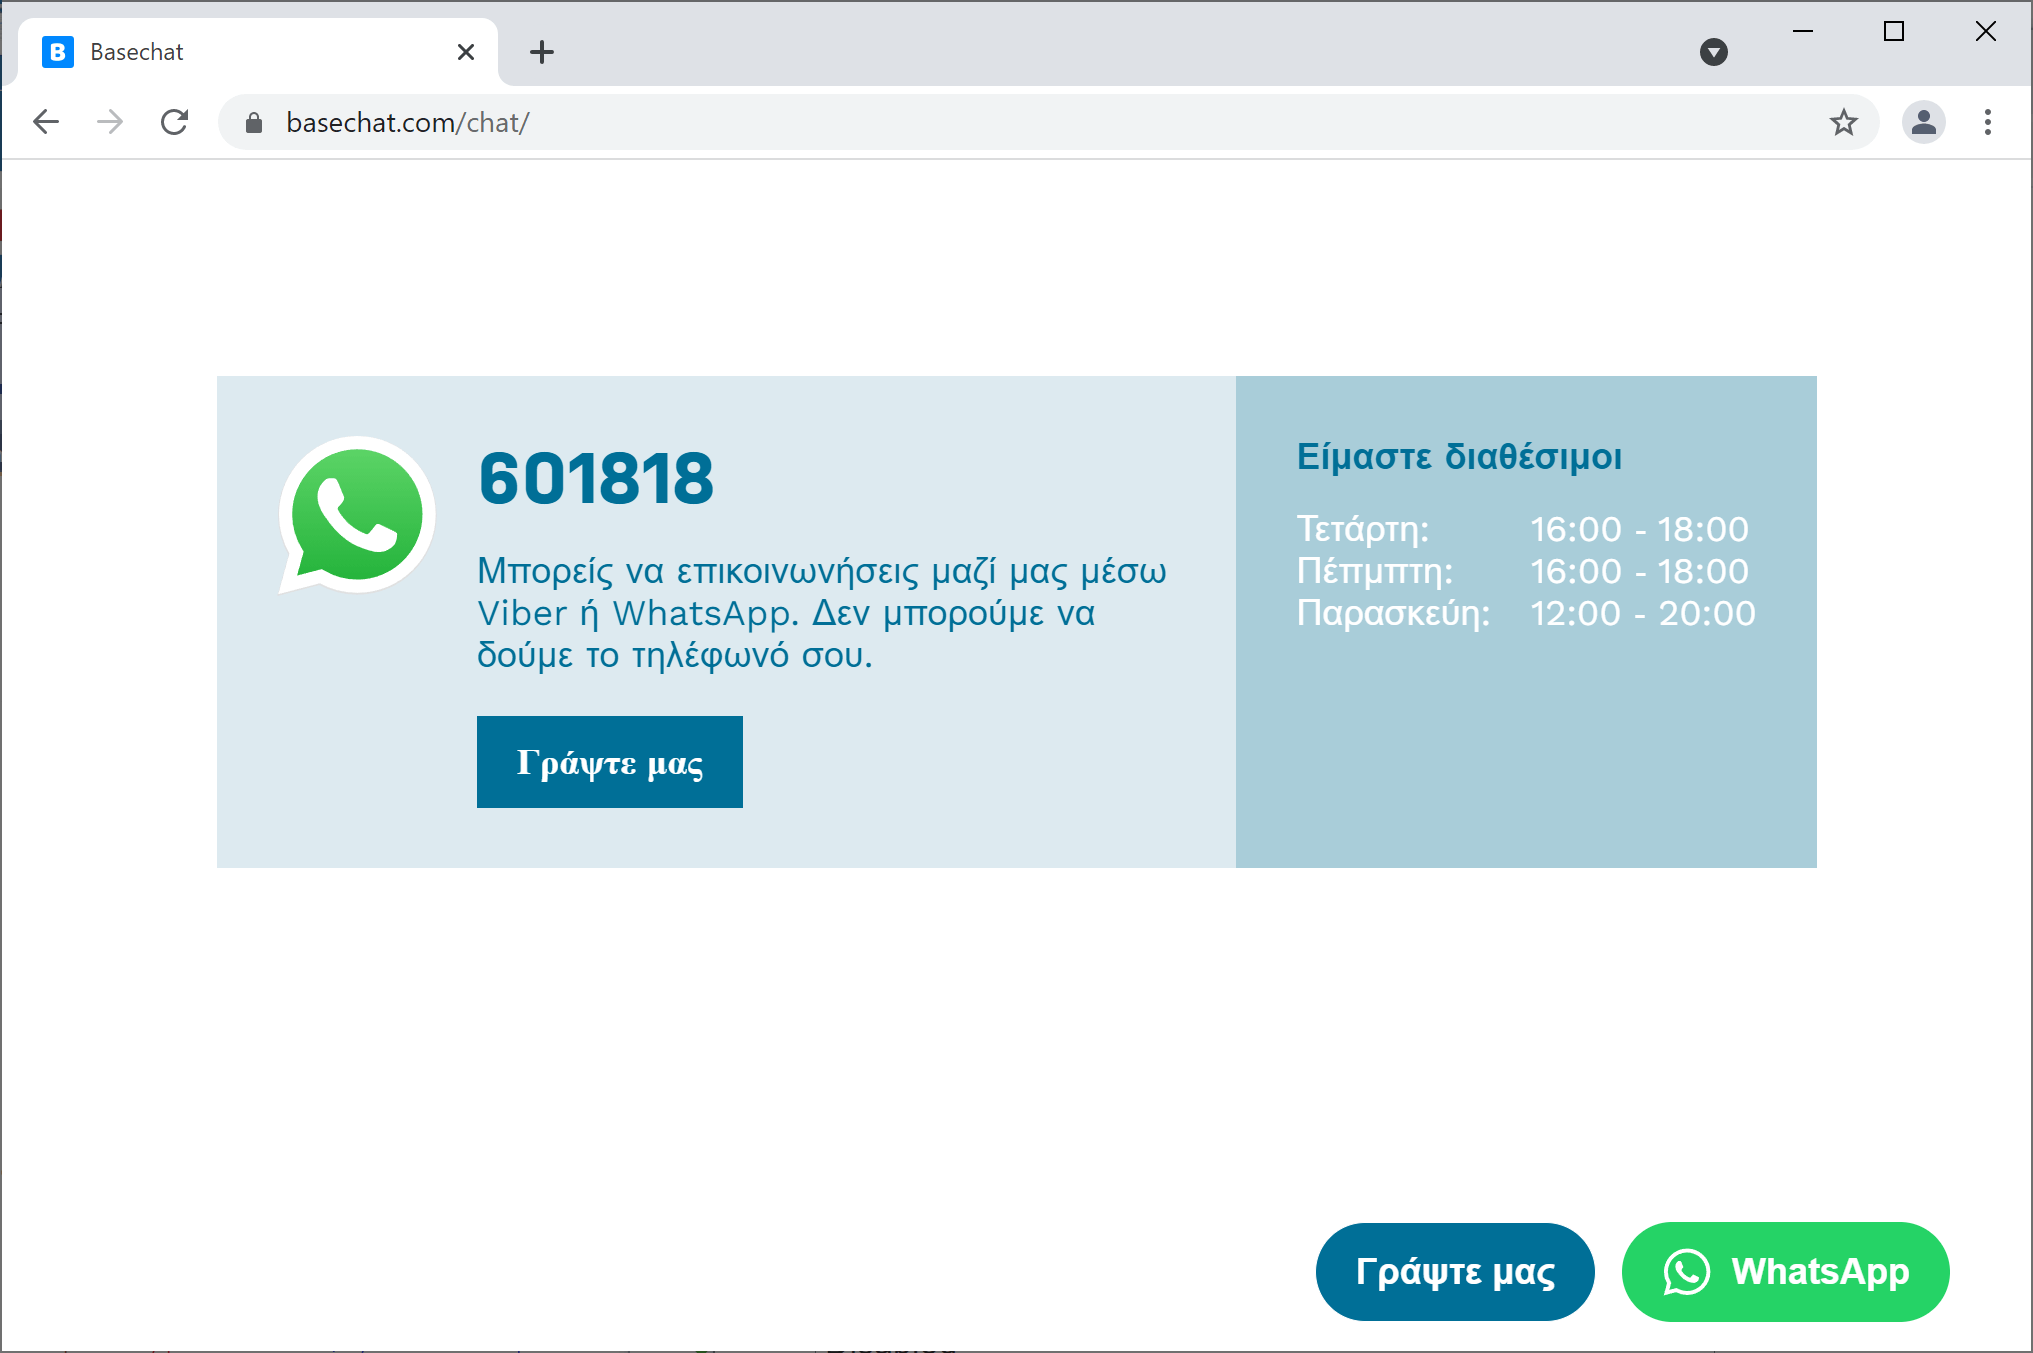2033x1353 pixels.
Task: Close the Basechat tab
Action: [466, 52]
